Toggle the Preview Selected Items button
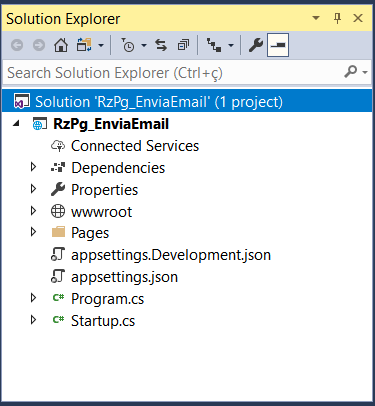375x406 pixels. click(278, 45)
